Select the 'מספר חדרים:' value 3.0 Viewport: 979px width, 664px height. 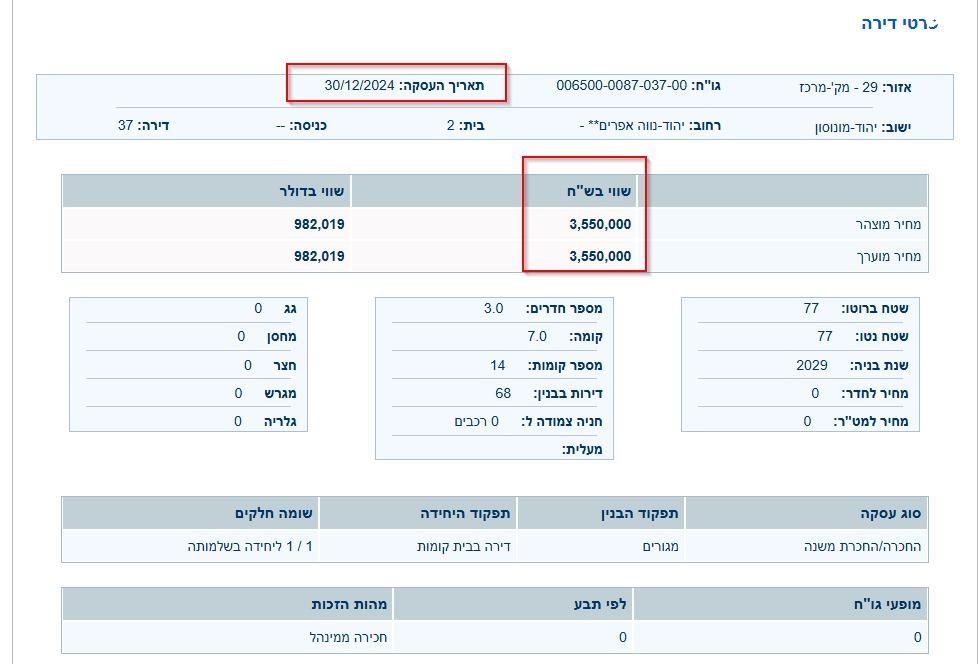pyautogui.click(x=493, y=308)
